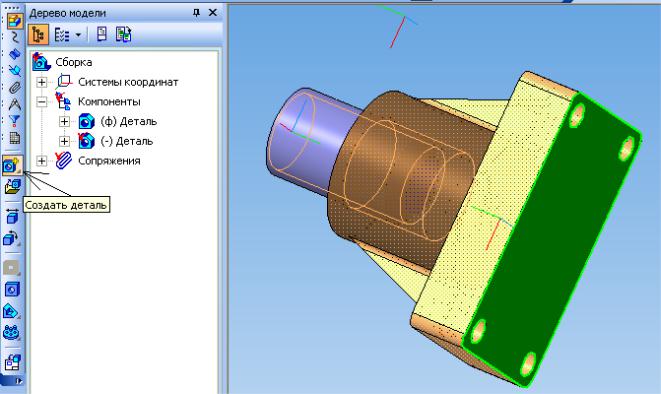The height and width of the screenshot is (394, 661).
Task: Select the (ф) Деталь component
Action: coord(129,121)
